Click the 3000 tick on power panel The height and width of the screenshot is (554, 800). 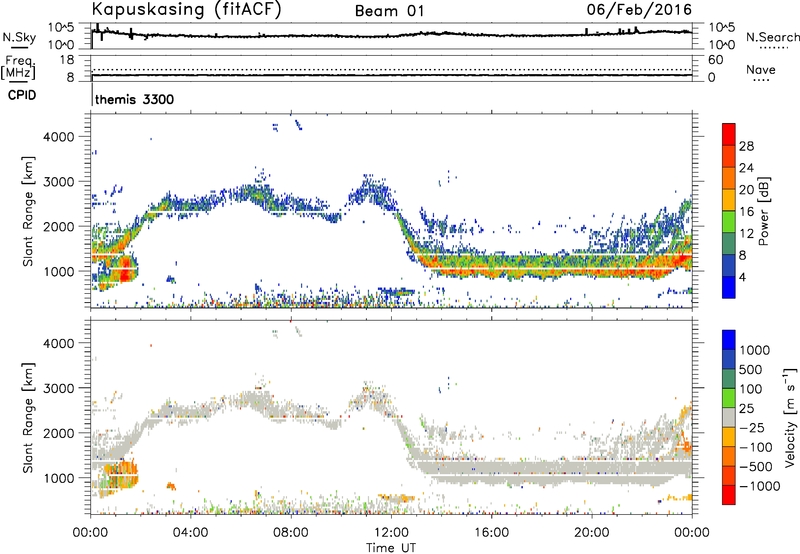pos(59,182)
